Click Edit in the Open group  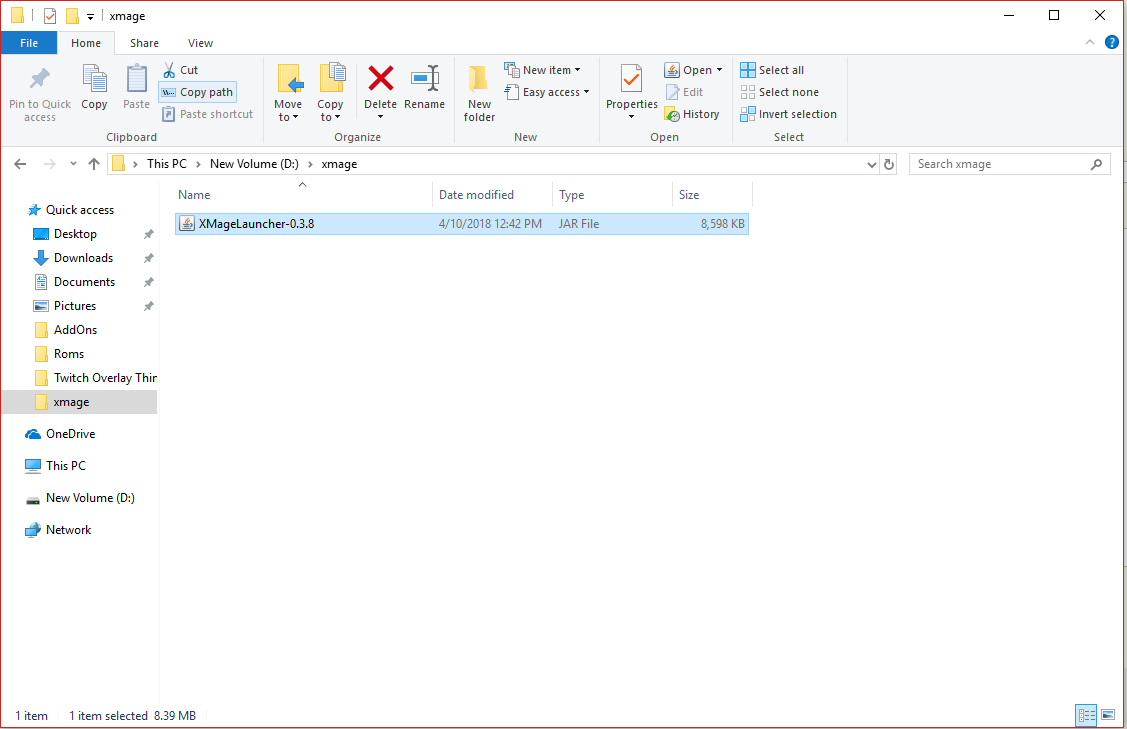click(x=685, y=92)
